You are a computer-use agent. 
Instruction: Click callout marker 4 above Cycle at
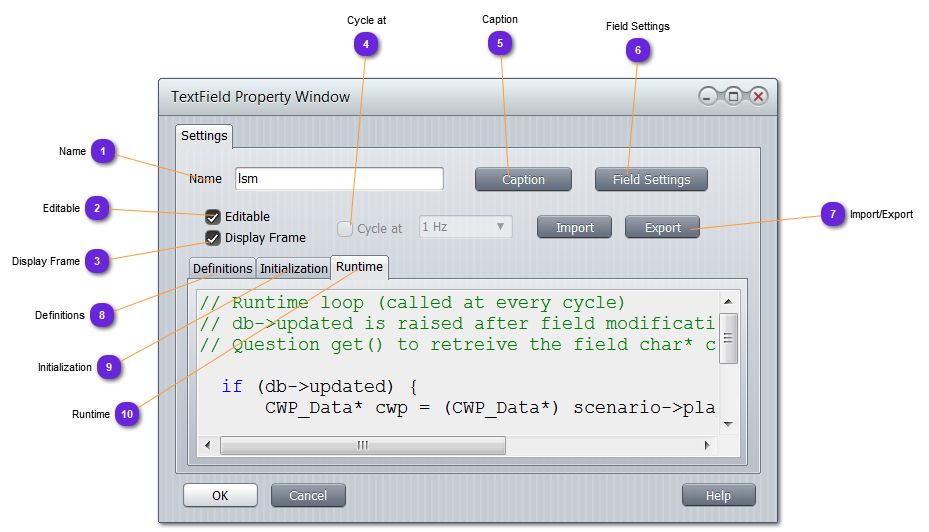(x=366, y=44)
